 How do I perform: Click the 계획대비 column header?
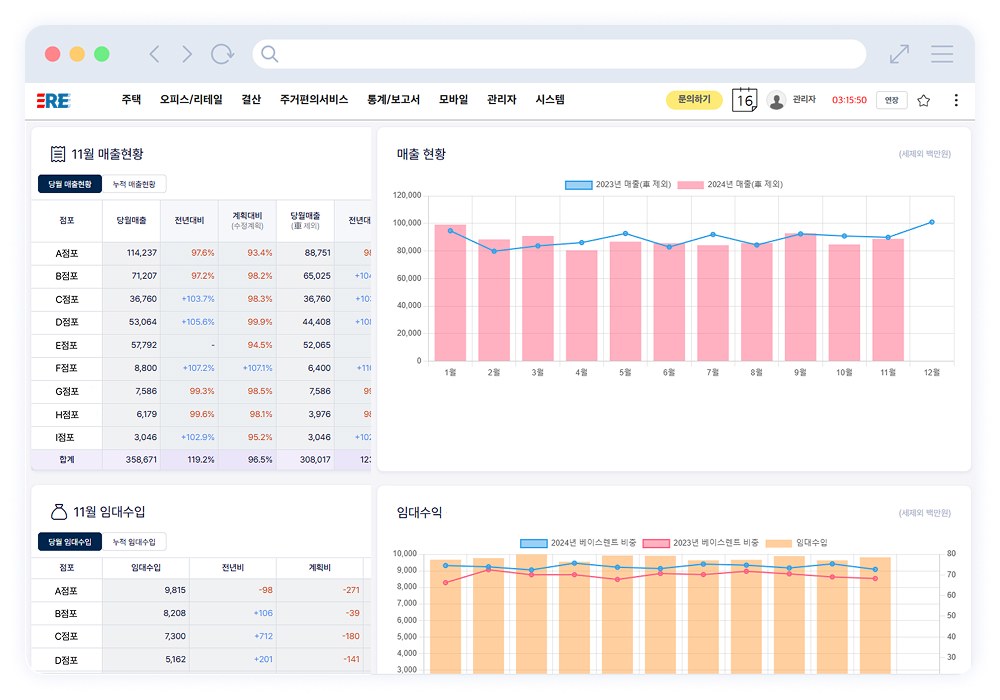click(x=247, y=220)
